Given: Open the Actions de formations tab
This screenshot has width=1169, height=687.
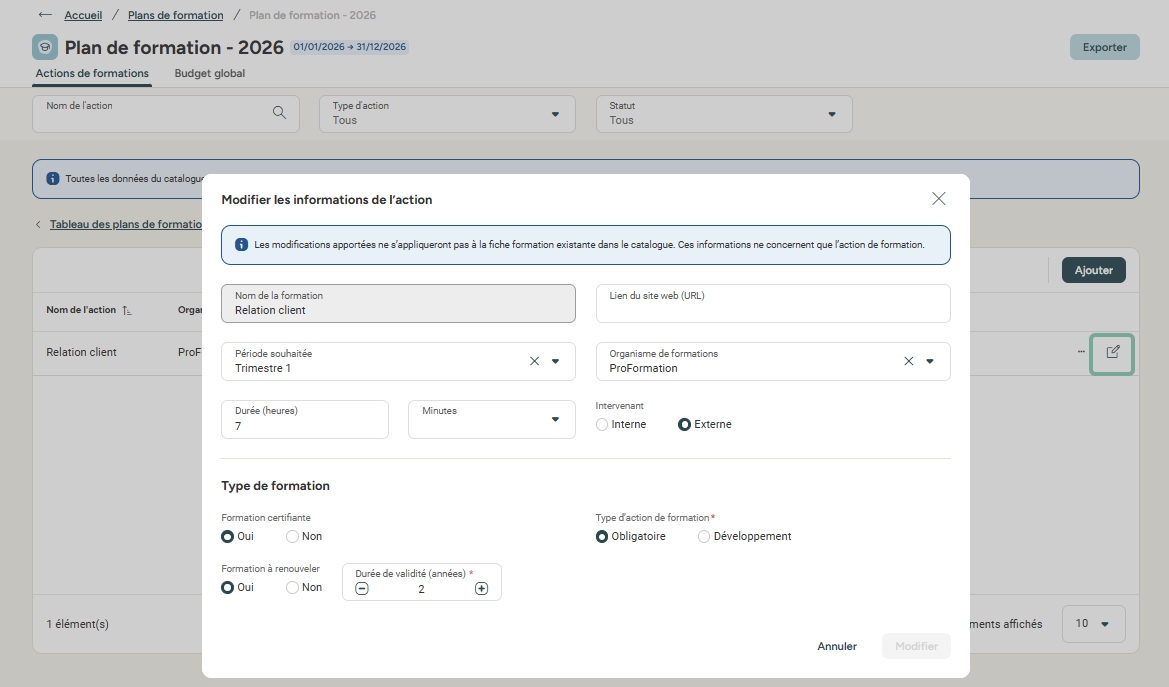Looking at the screenshot, I should click(x=92, y=74).
